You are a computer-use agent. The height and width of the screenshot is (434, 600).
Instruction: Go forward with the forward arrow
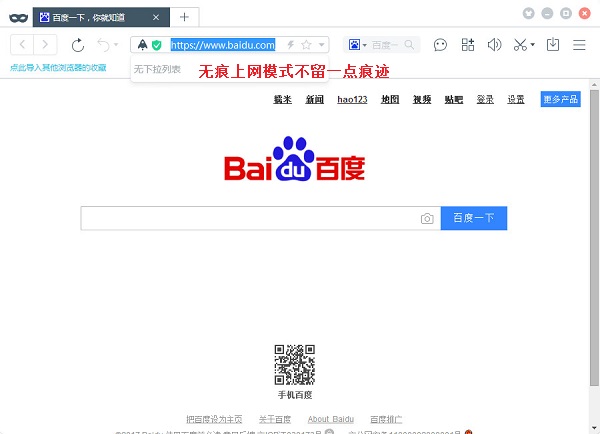coord(45,45)
